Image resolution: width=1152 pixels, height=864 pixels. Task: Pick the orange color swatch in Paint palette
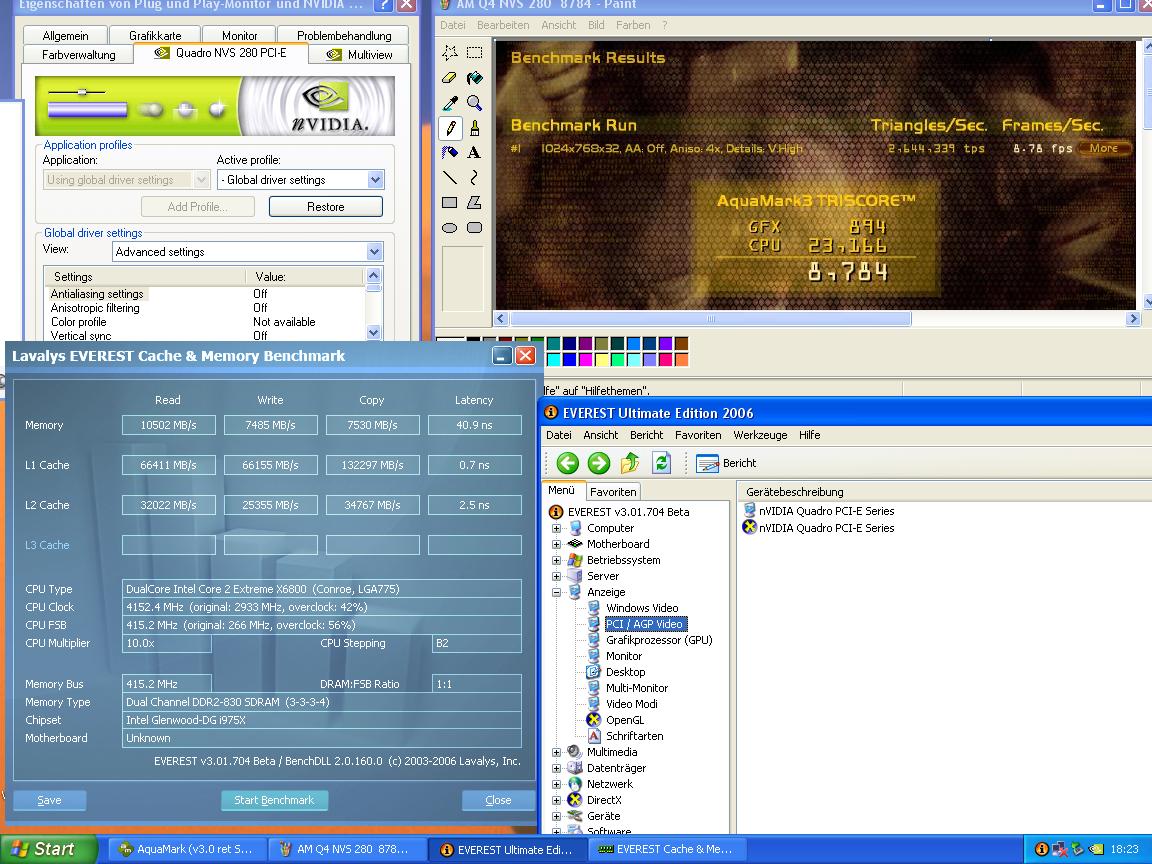[681, 359]
